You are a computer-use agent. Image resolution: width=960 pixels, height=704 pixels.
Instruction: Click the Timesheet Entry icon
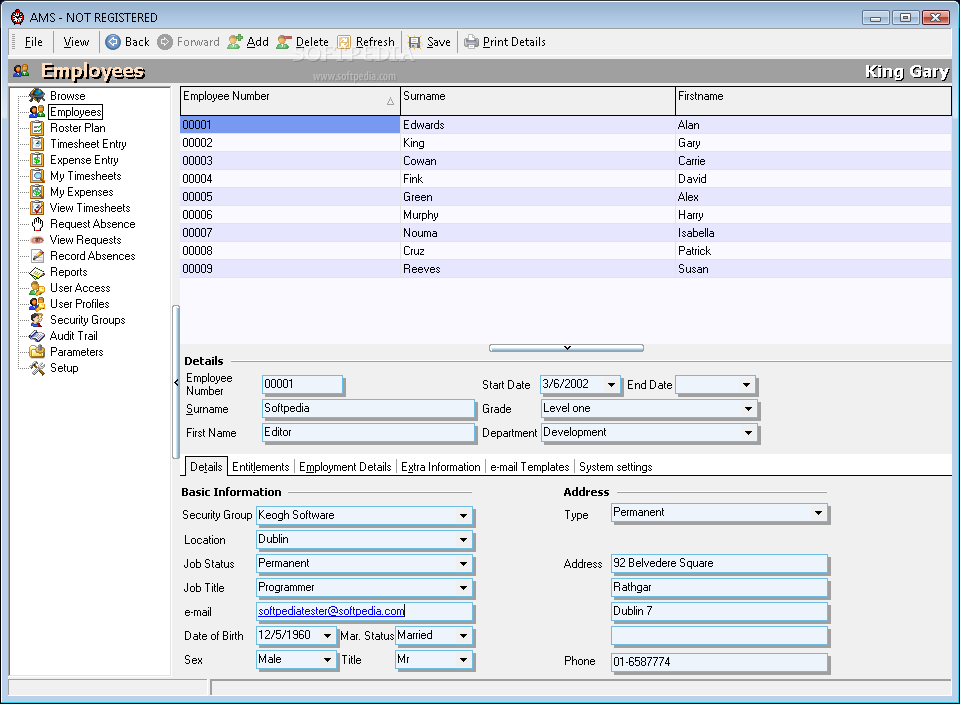click(37, 144)
